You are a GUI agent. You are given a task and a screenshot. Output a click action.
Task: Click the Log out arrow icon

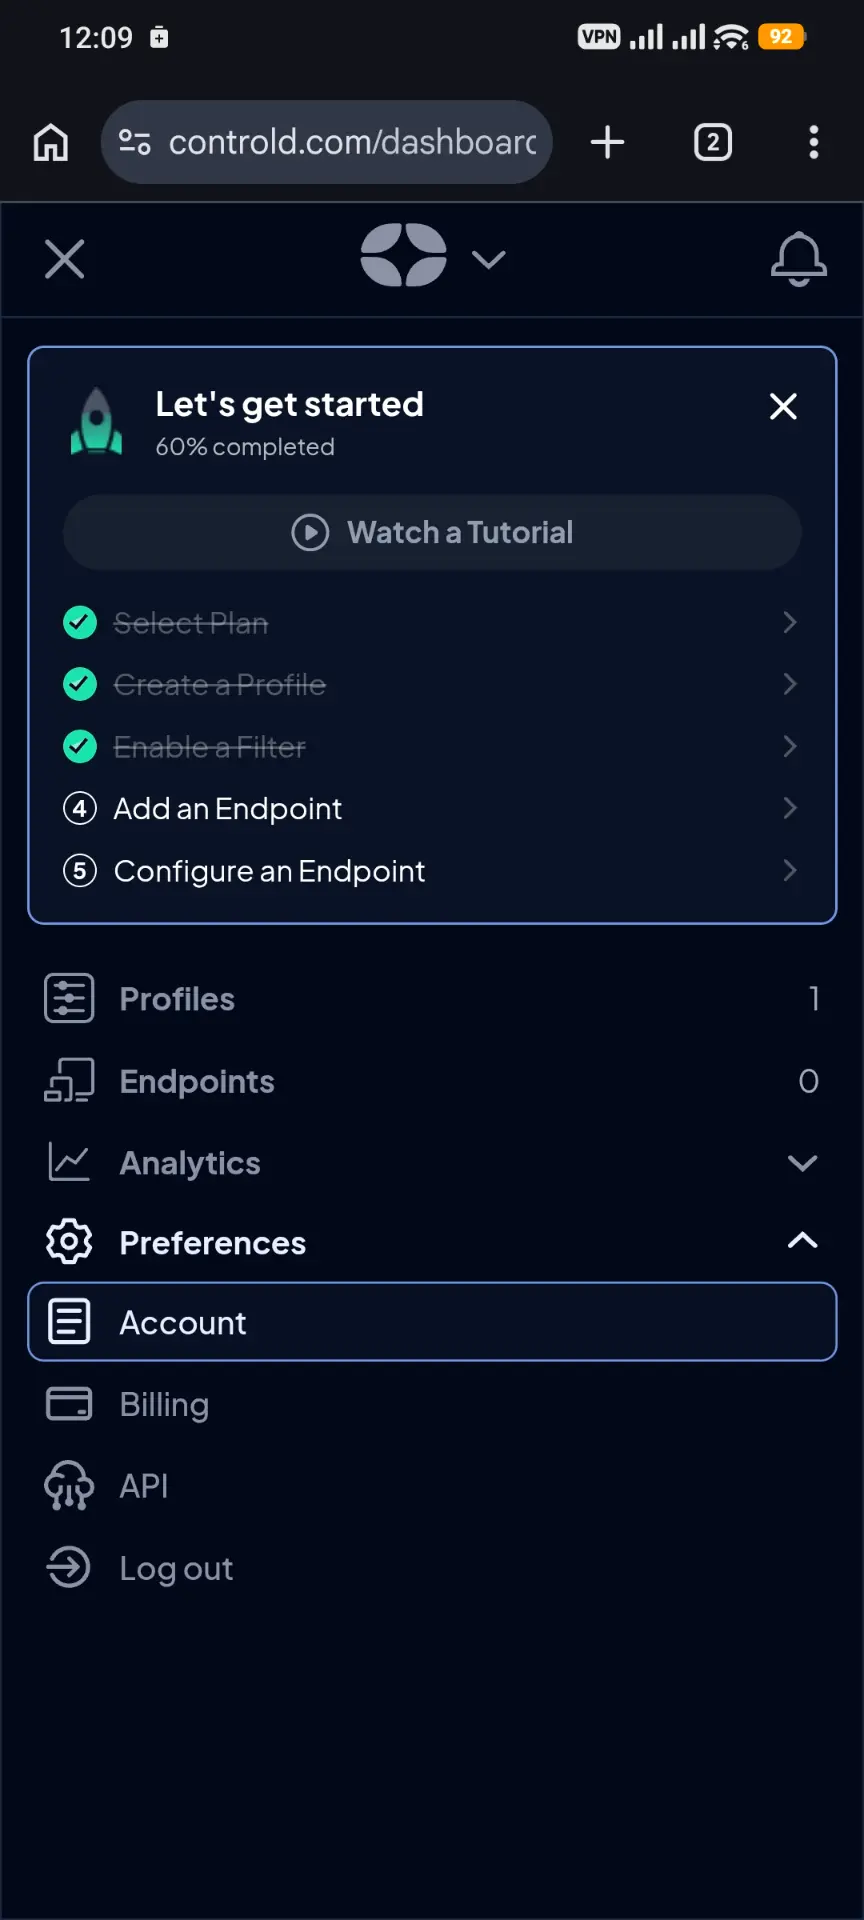69,1568
